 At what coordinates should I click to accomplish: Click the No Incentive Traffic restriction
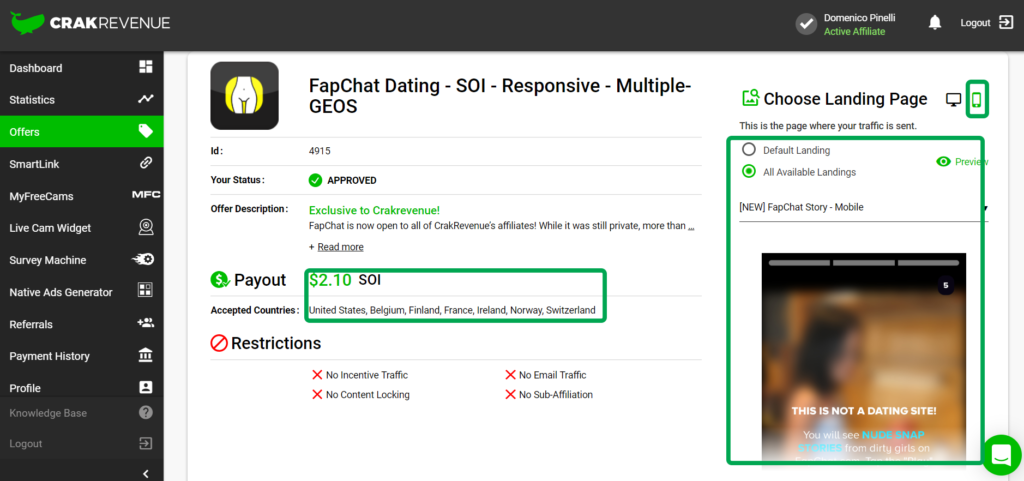click(360, 375)
